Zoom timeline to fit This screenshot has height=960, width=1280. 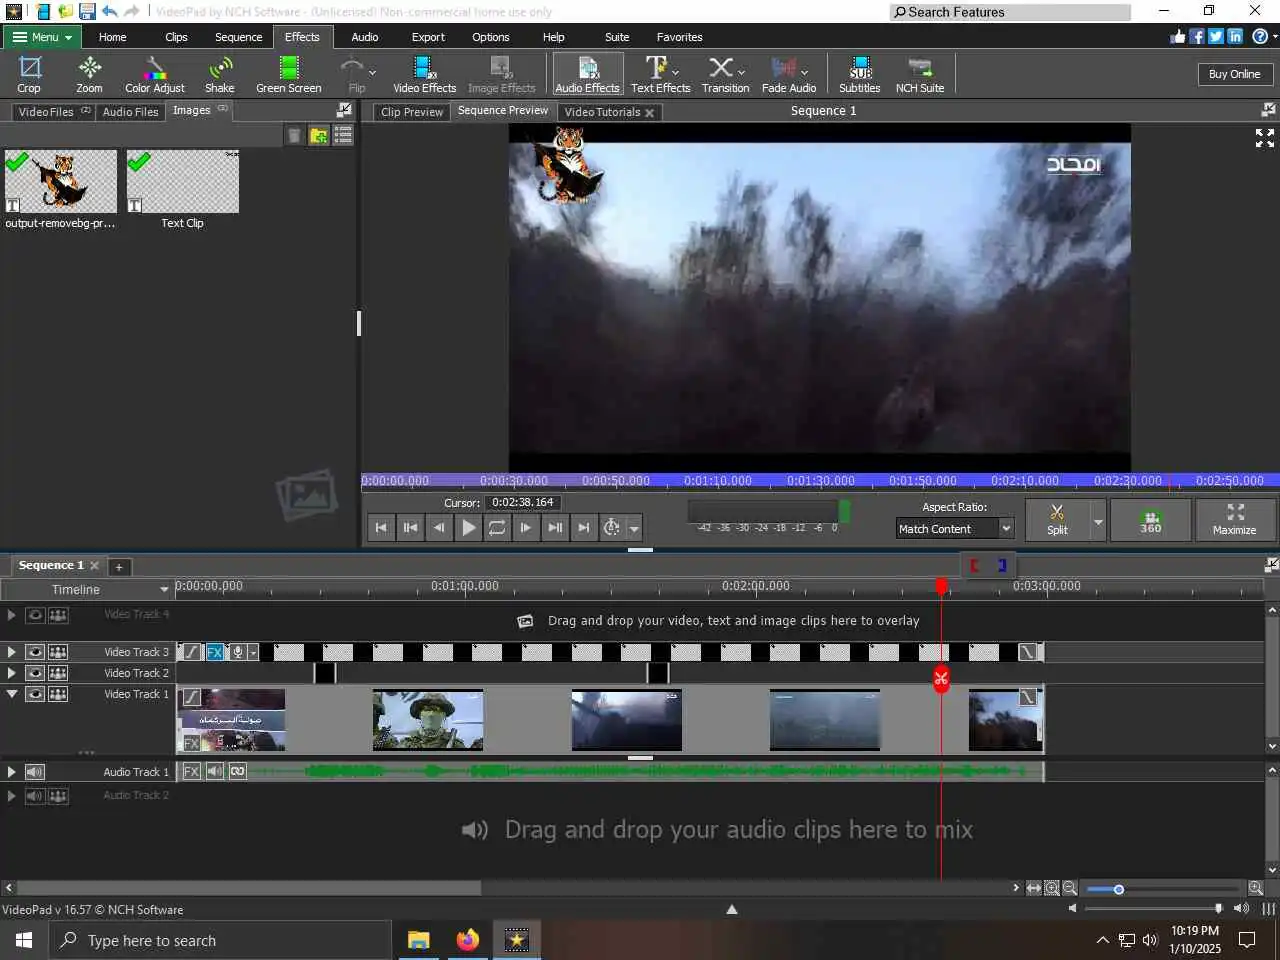[x=1034, y=888]
